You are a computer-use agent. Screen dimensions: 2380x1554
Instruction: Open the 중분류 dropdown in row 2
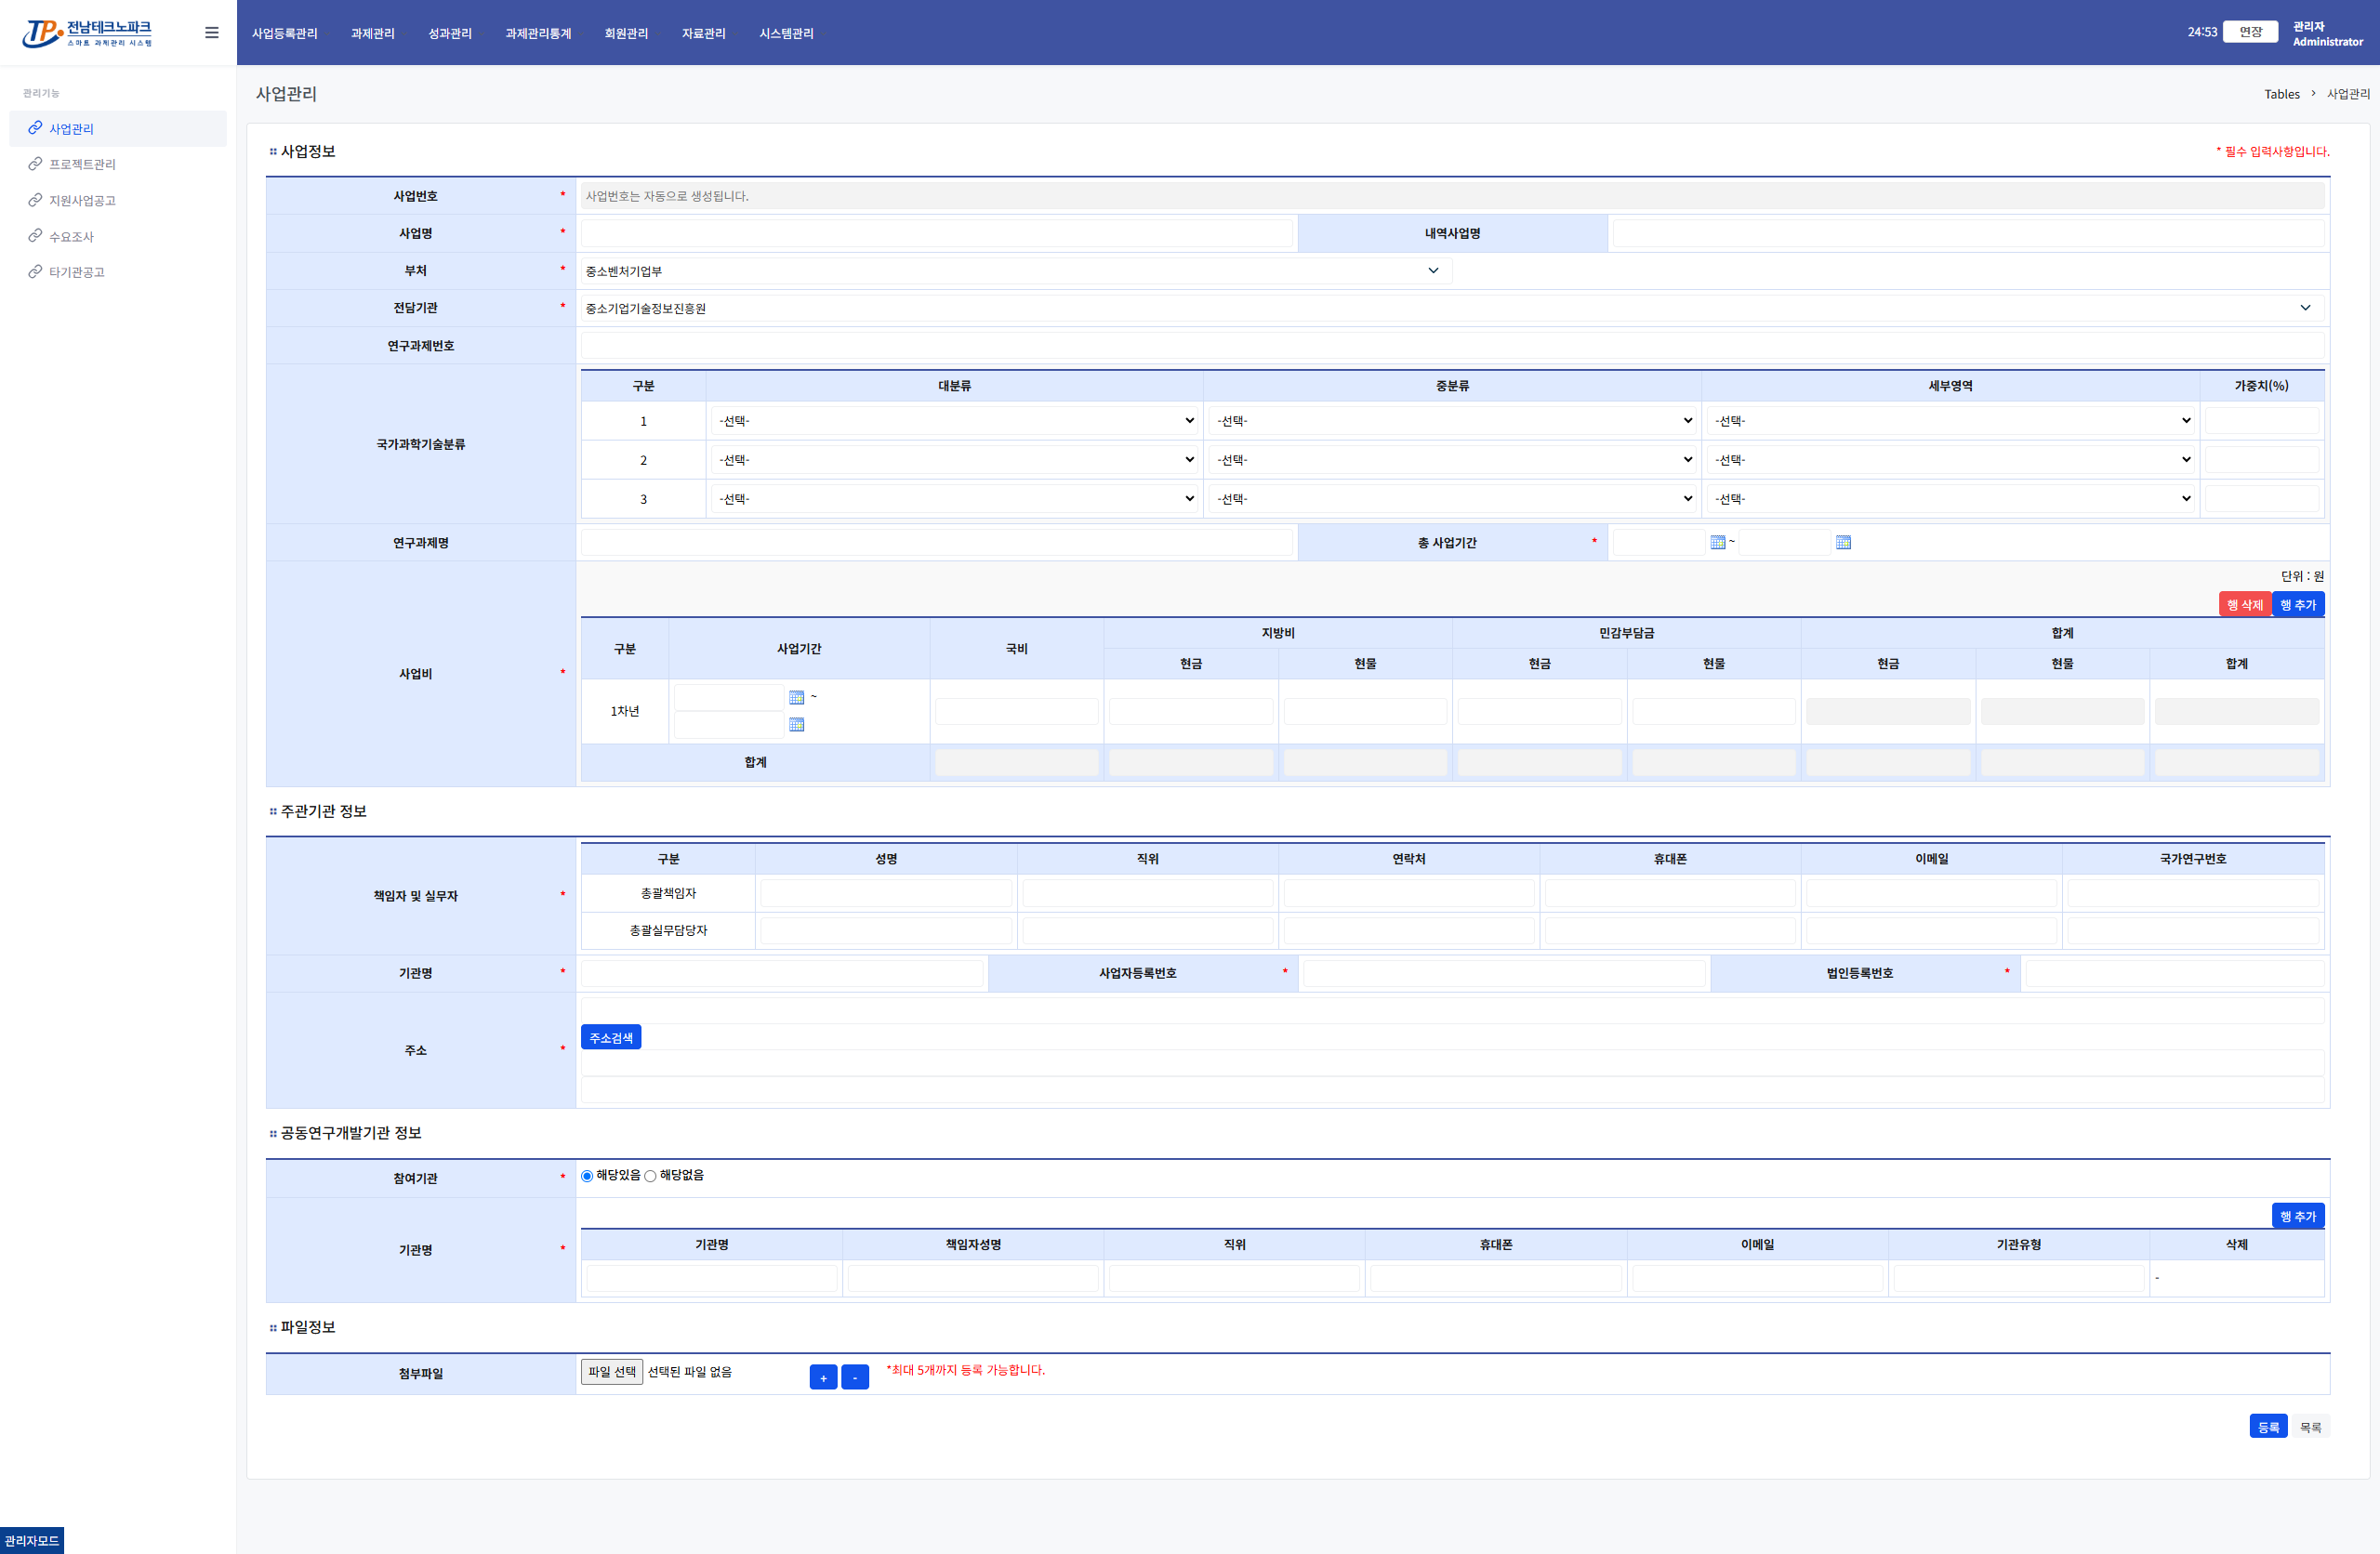point(1452,460)
